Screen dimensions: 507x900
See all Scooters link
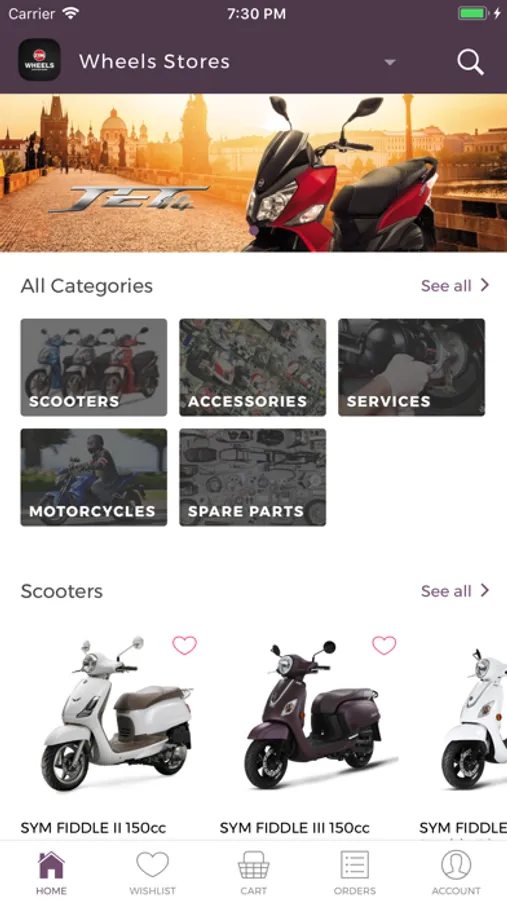click(455, 591)
